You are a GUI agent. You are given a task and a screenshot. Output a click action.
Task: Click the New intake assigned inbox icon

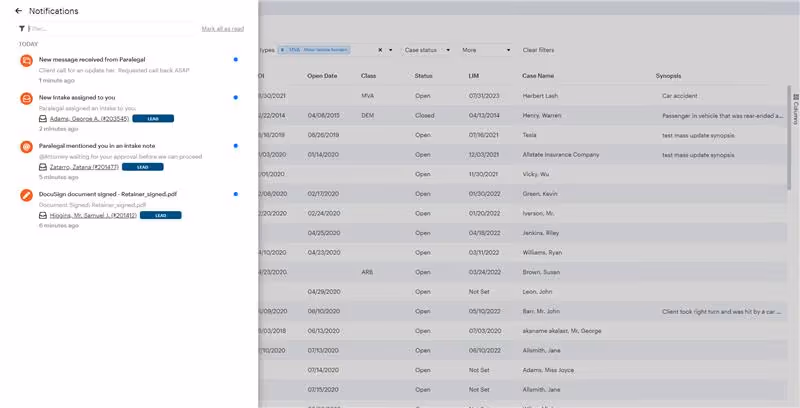click(27, 98)
